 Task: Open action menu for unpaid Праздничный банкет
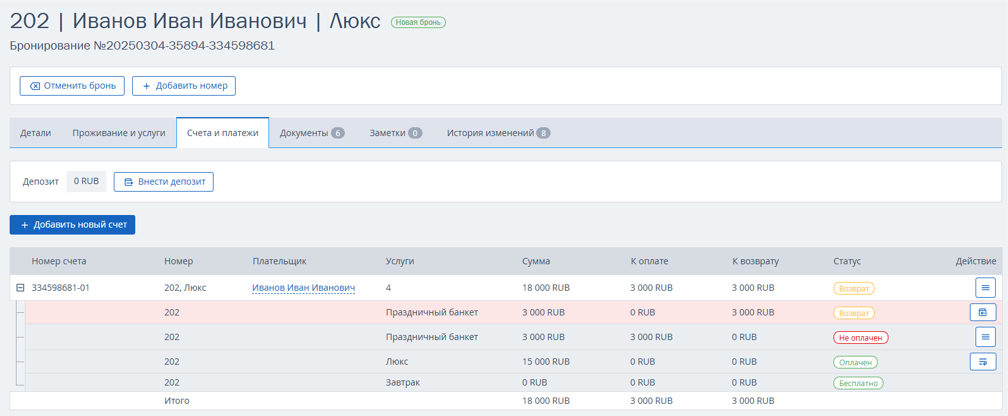click(x=985, y=337)
